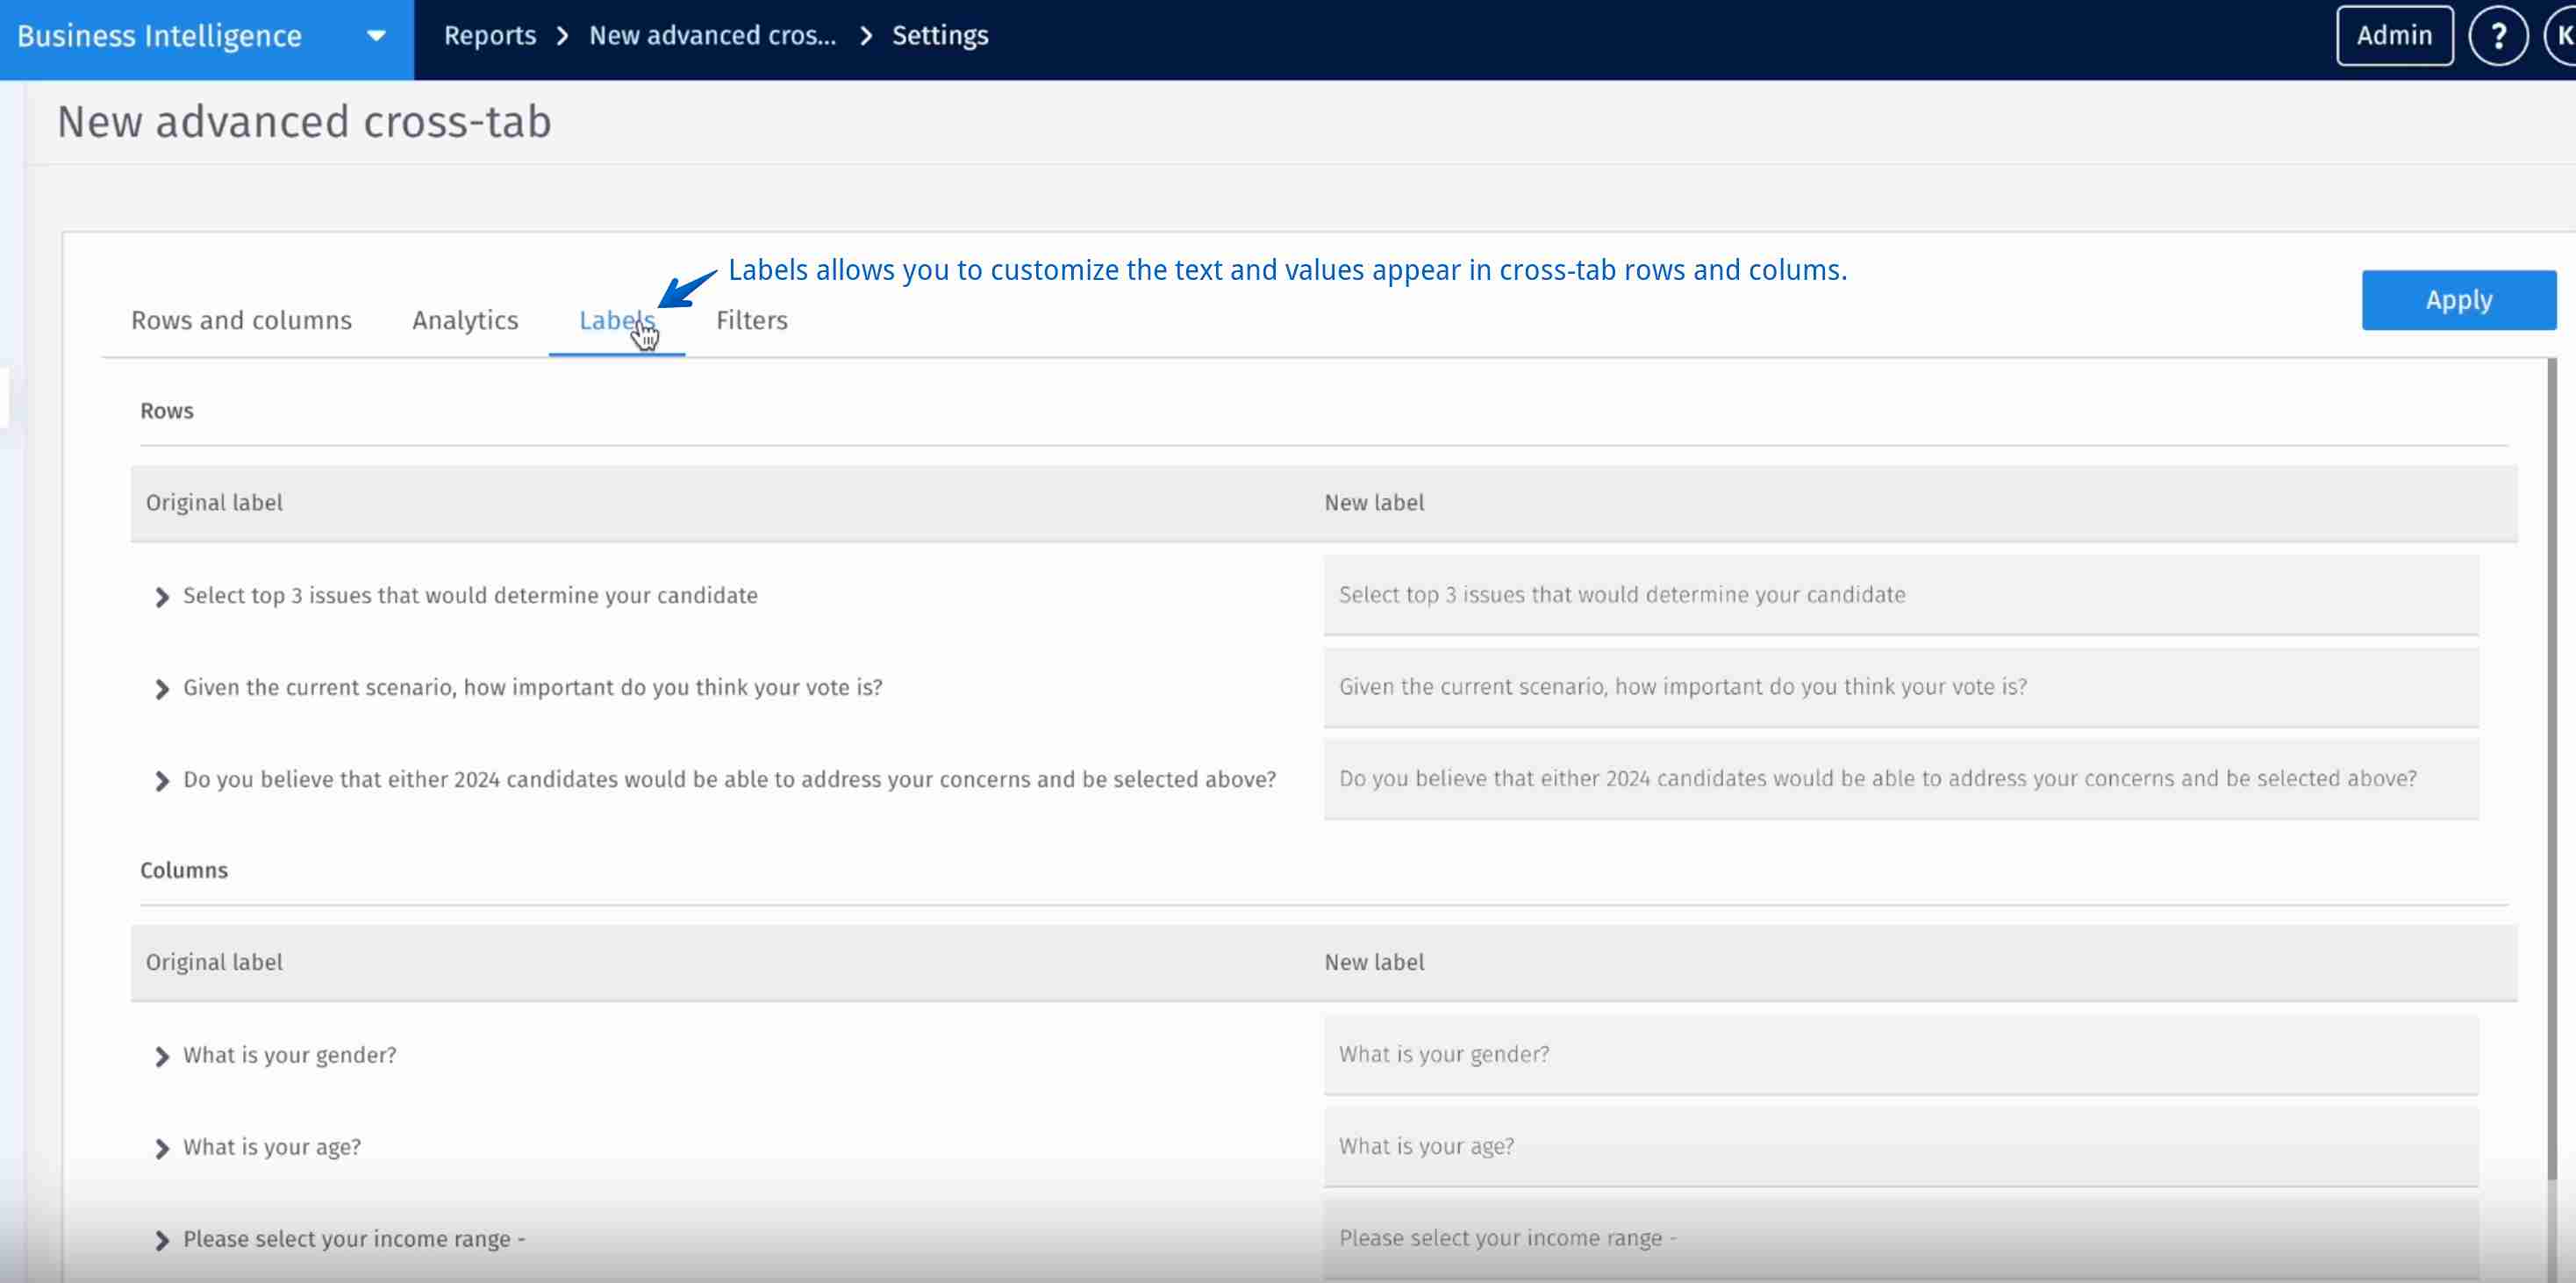
Task: Navigate to Reports via breadcrumb
Action: coord(491,35)
